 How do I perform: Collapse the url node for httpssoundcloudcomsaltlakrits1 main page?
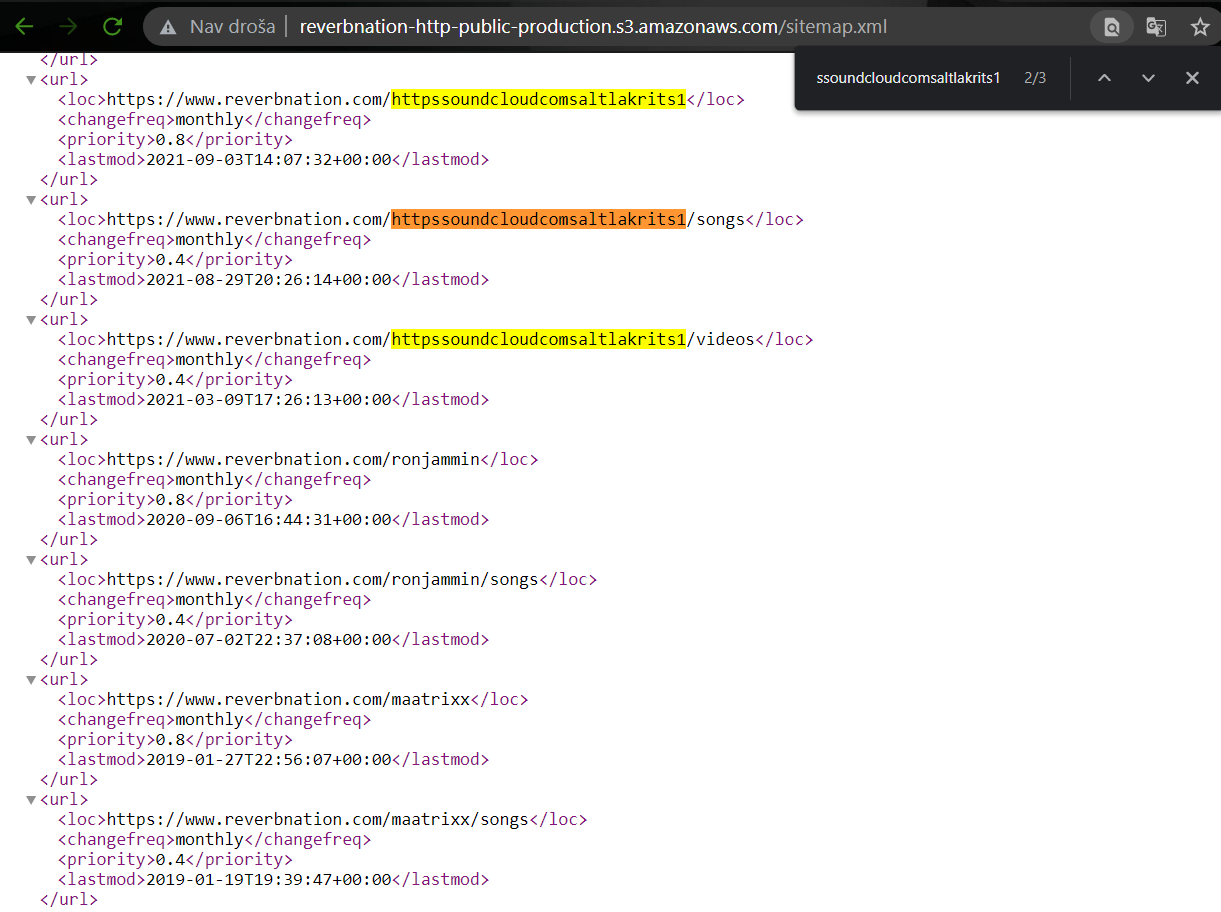[31, 80]
